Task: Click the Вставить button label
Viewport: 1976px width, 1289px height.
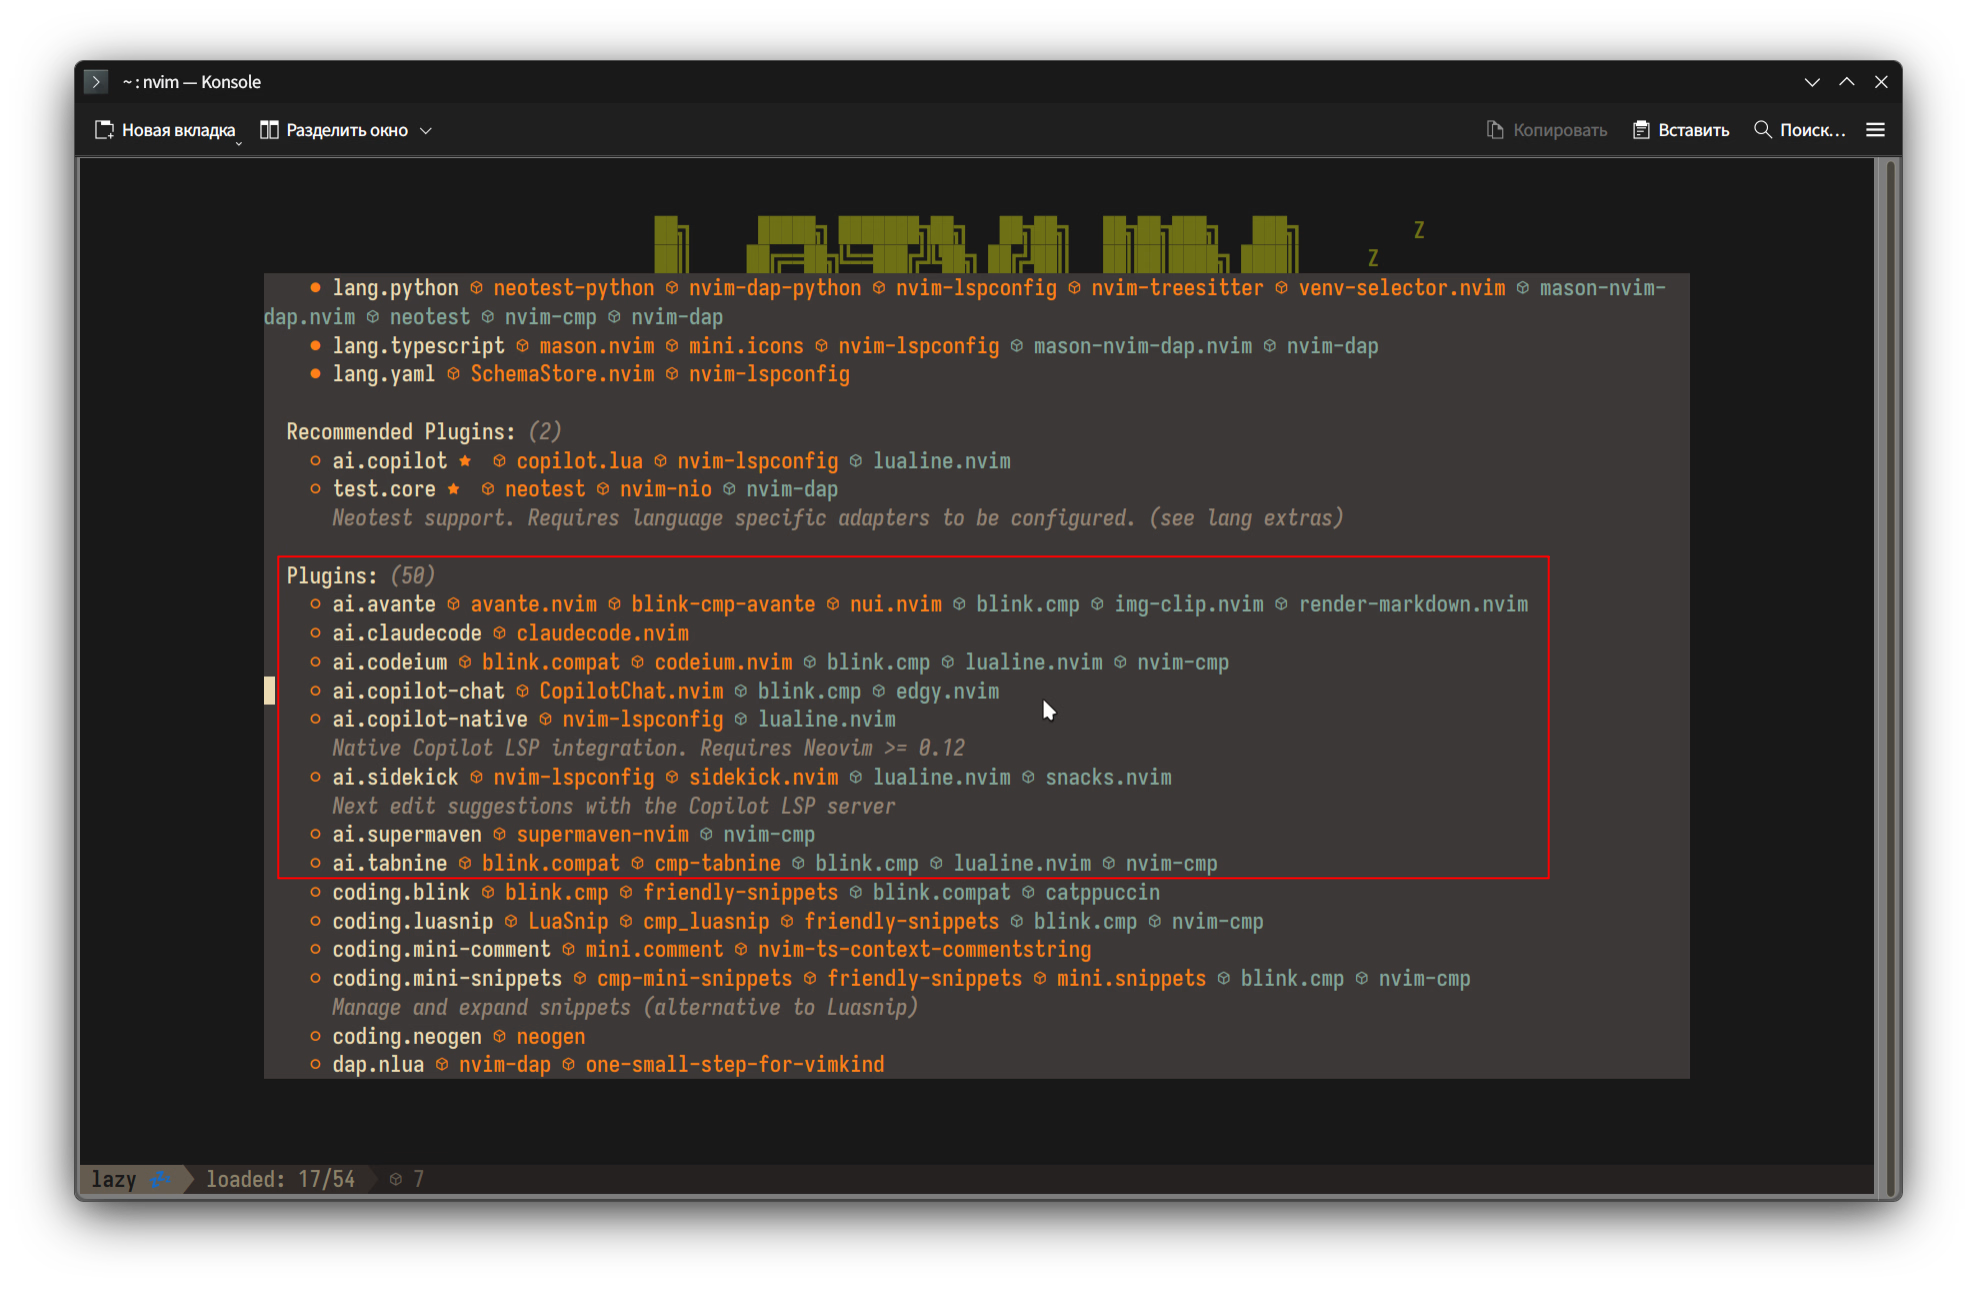Action: click(x=1693, y=130)
